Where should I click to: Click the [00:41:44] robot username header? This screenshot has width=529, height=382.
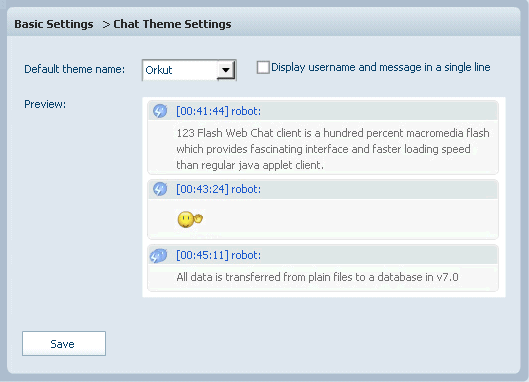218,111
